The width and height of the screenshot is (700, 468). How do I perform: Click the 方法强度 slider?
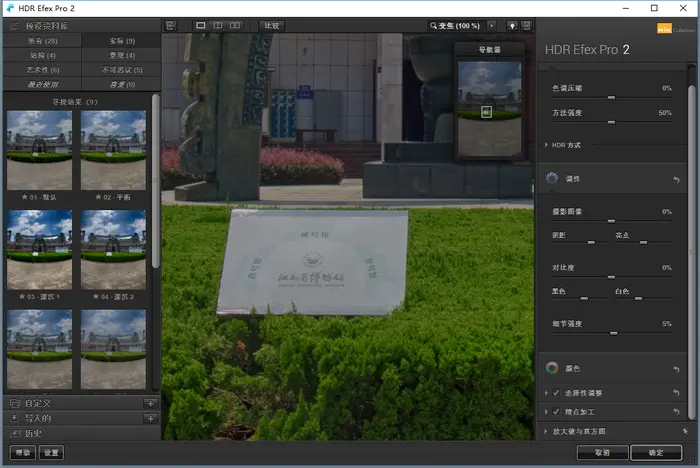click(612, 122)
